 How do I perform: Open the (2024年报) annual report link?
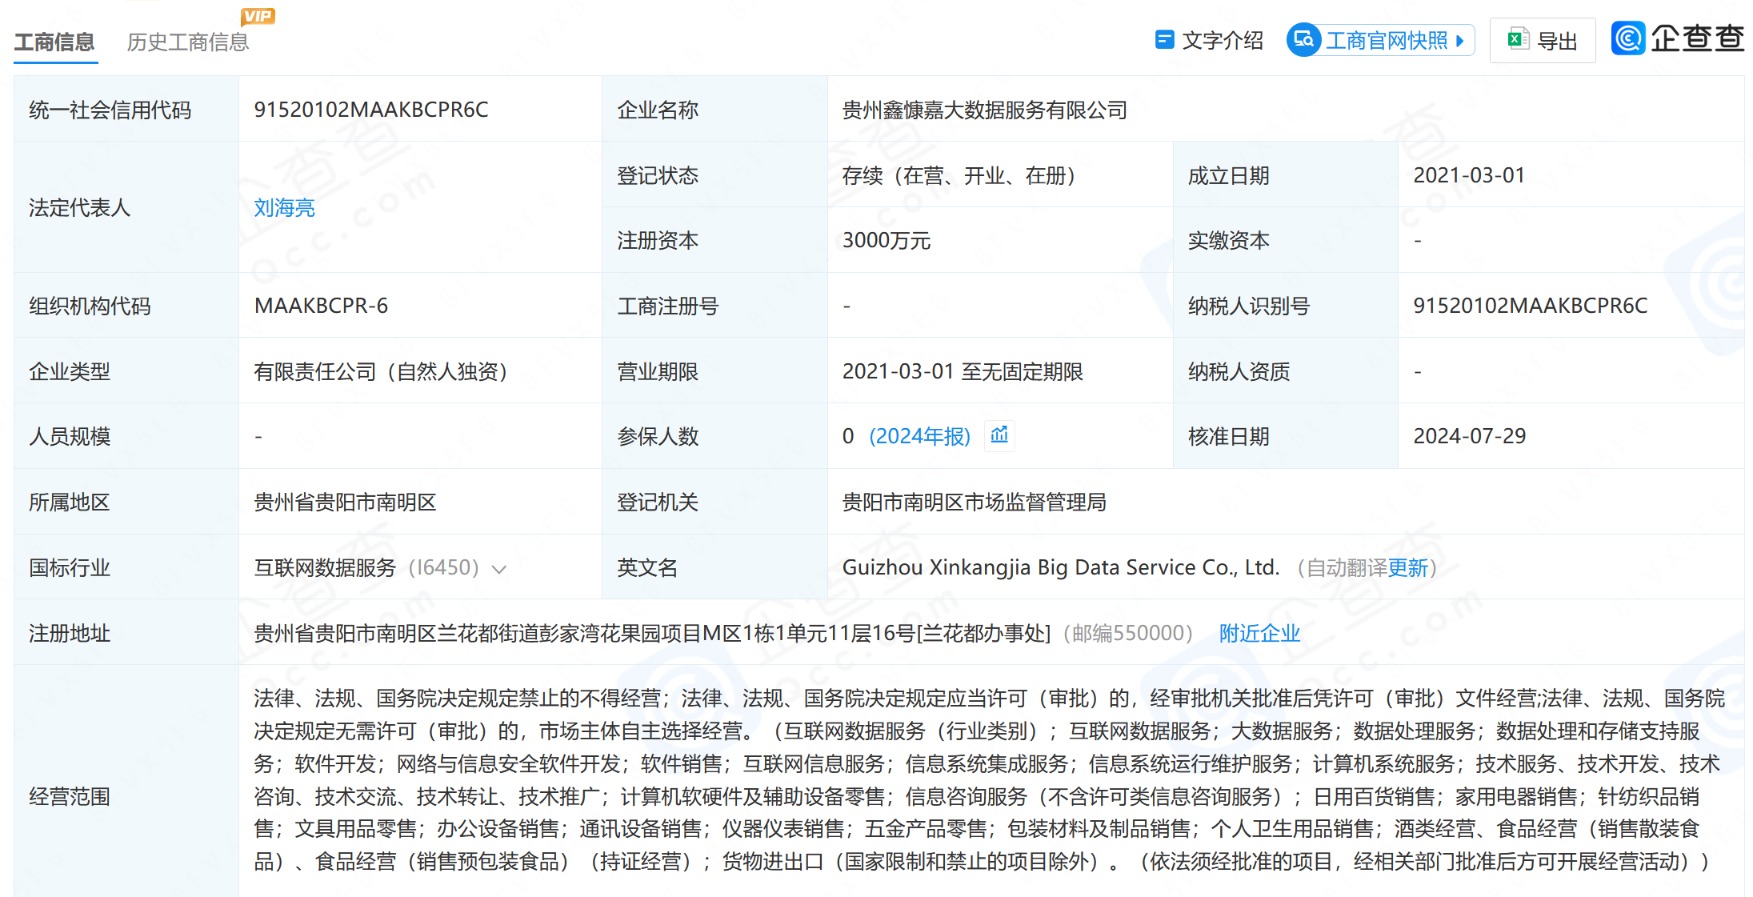[920, 436]
